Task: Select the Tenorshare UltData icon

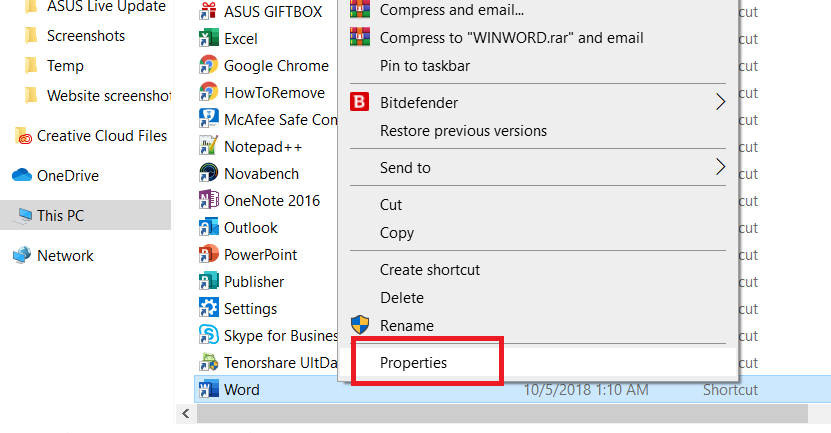Action: click(x=208, y=363)
